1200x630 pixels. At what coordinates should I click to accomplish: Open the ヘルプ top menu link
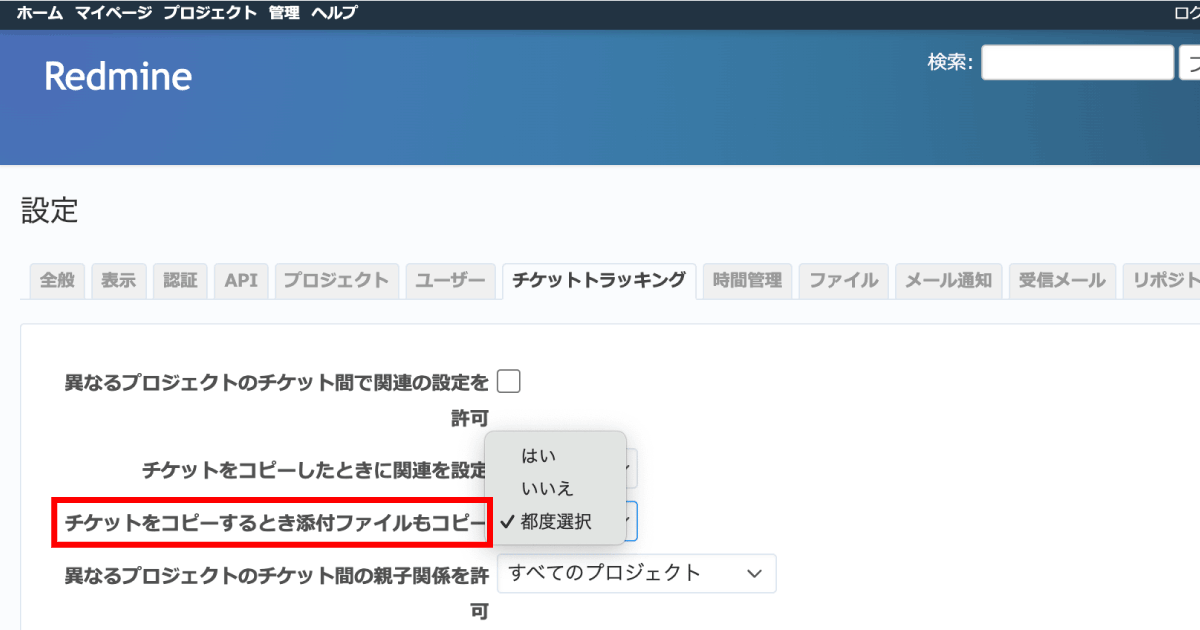tap(334, 13)
